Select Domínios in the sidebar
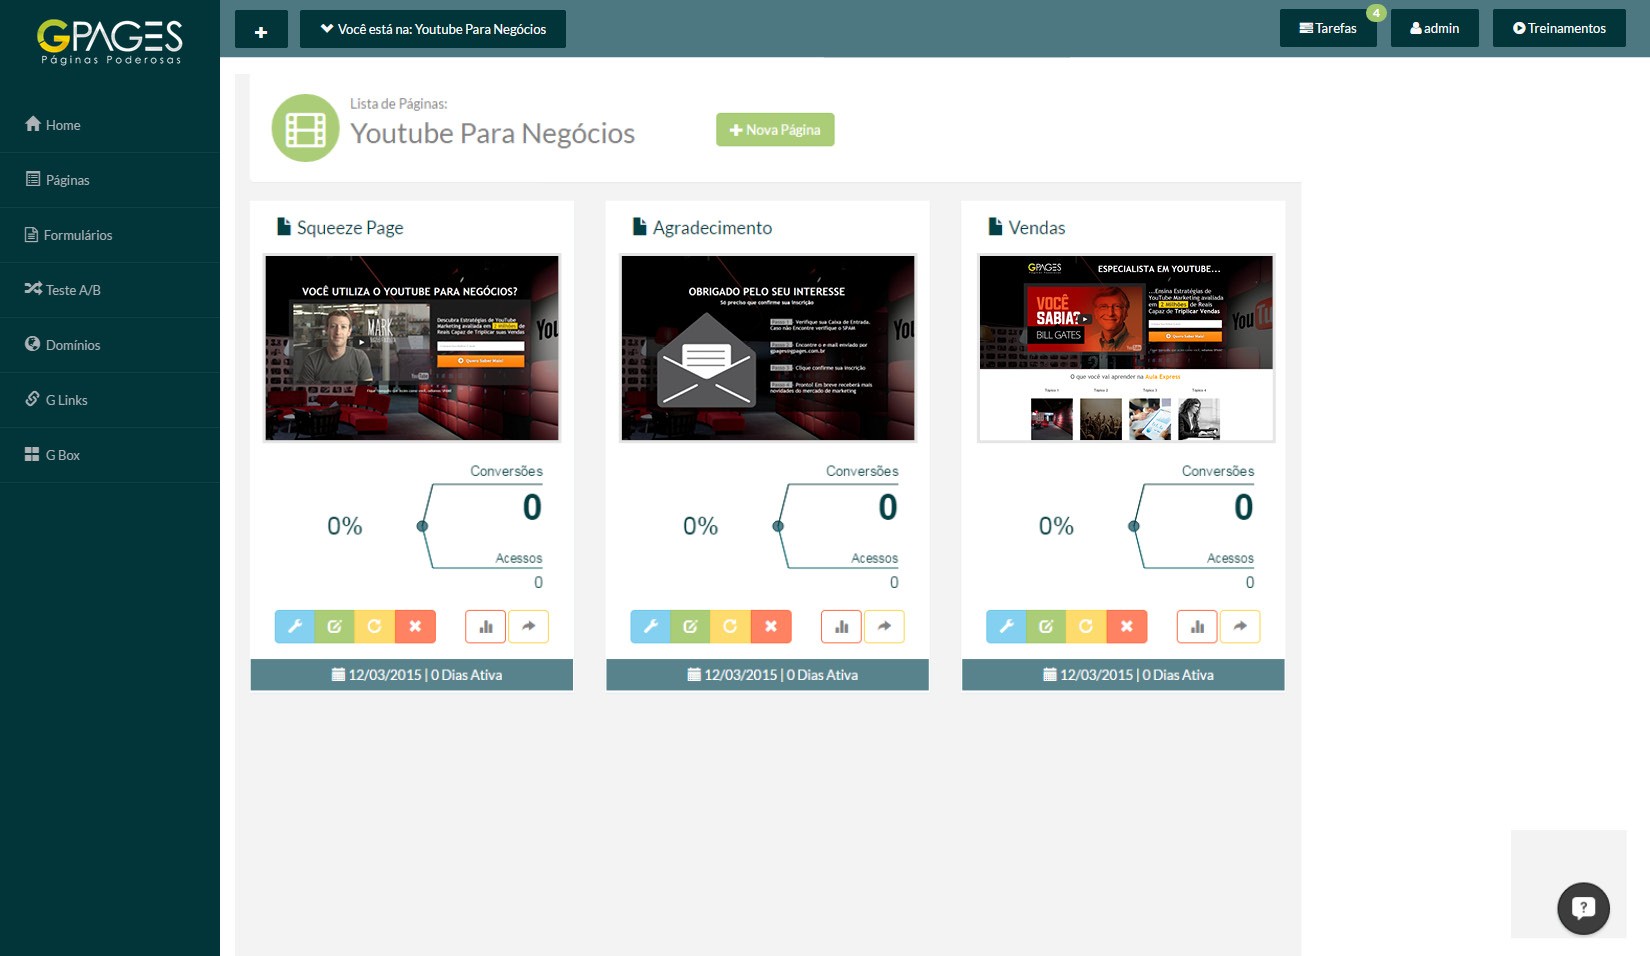The width and height of the screenshot is (1650, 956). [72, 345]
